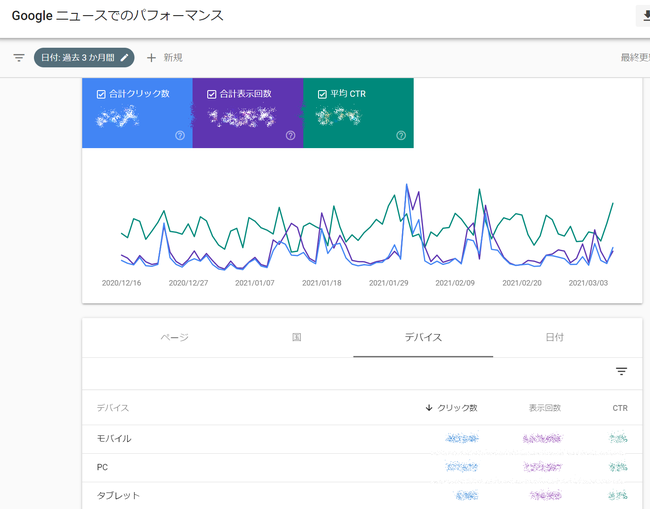Switch to the 日付 tab
This screenshot has width=650, height=509.
click(554, 337)
